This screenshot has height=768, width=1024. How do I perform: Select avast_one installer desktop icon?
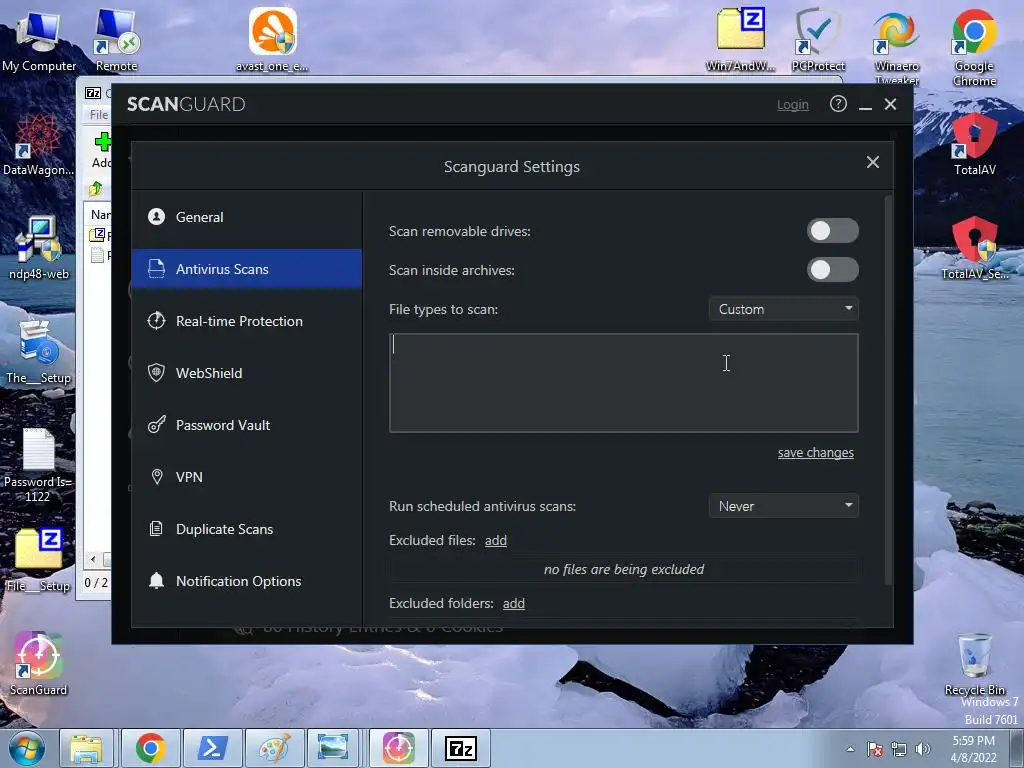tap(272, 40)
